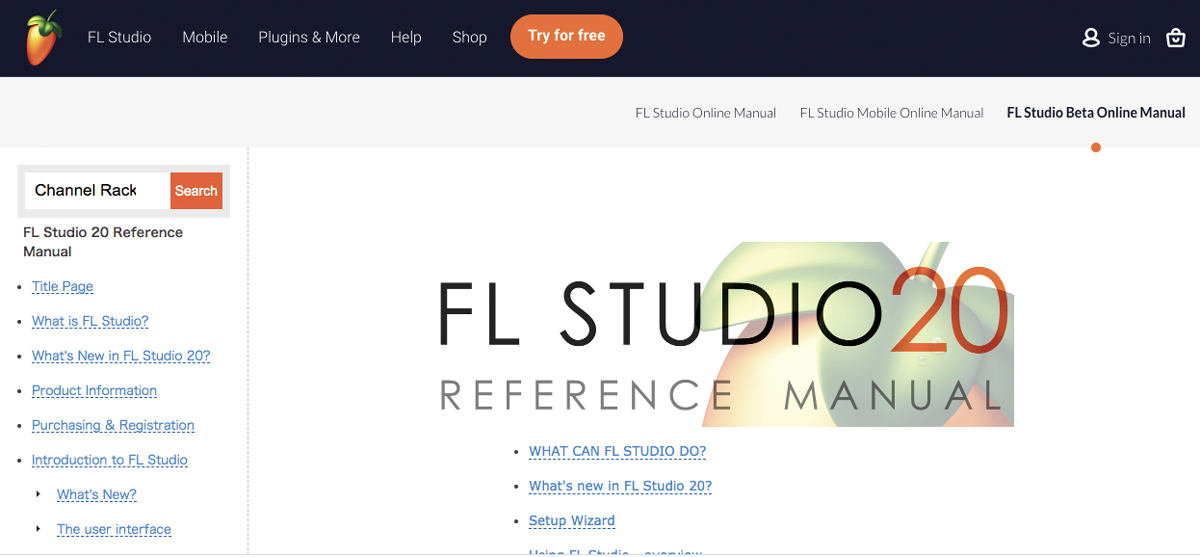This screenshot has width=1200, height=557.
Task: Click the orange Search button
Action: pyautogui.click(x=196, y=191)
